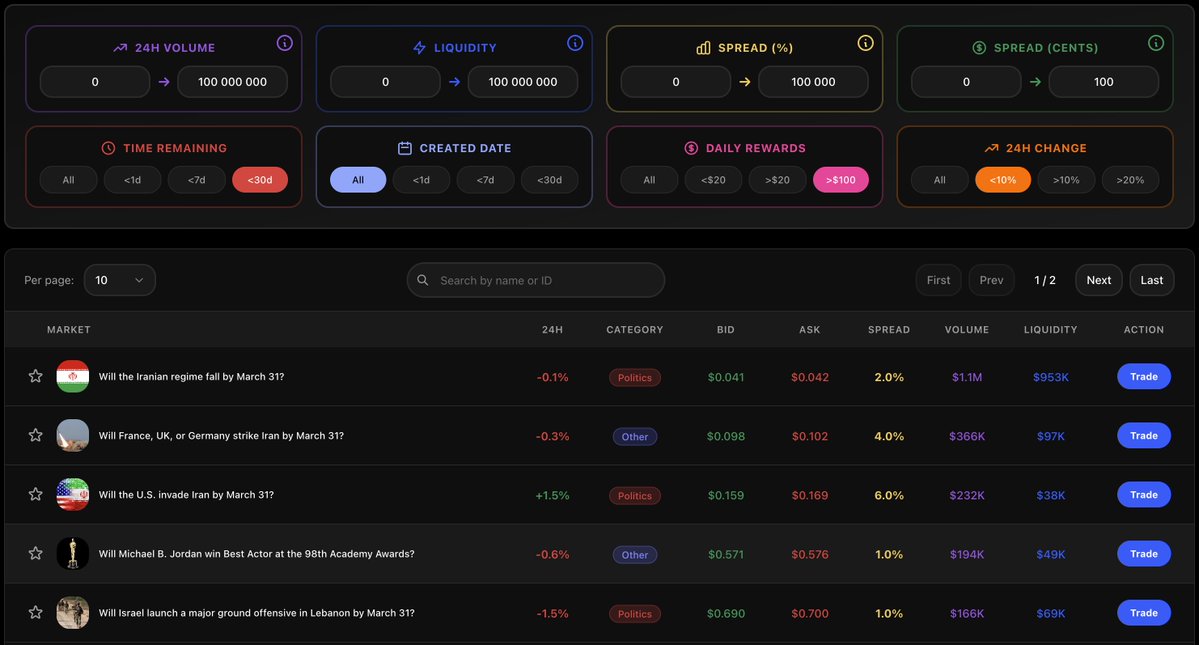Select the >$100 Daily Rewards filter
Image resolution: width=1199 pixels, height=645 pixels.
(x=841, y=180)
